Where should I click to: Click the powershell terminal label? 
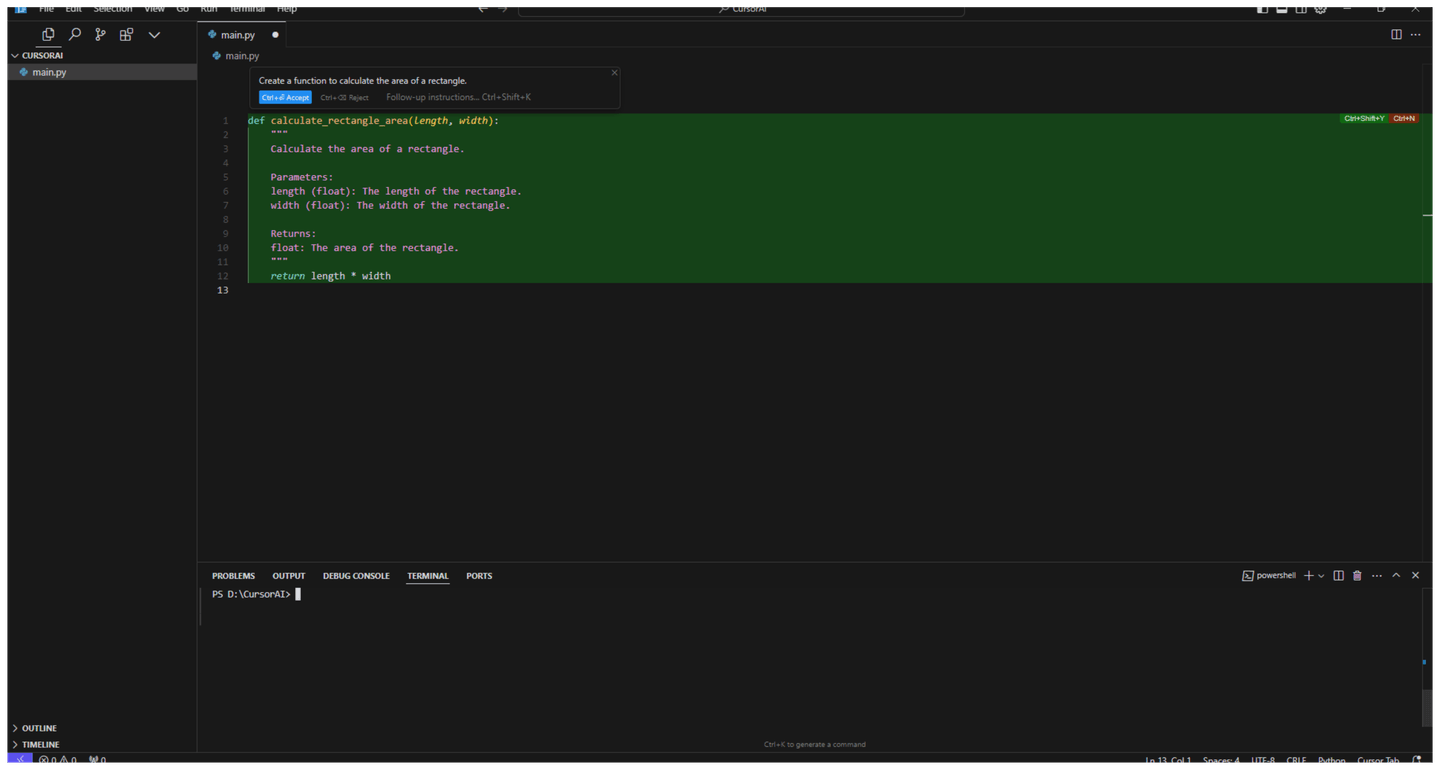pos(1269,576)
